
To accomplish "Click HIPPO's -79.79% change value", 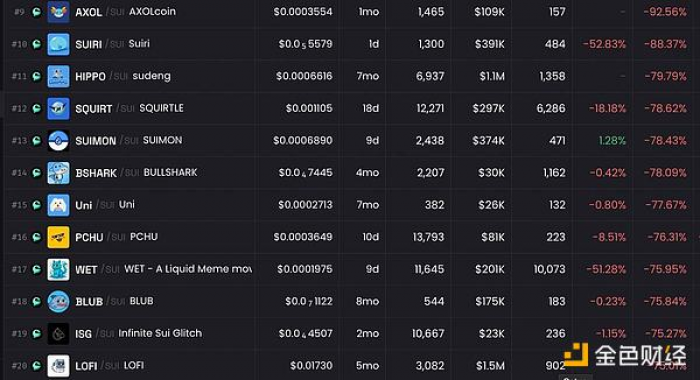I will click(x=665, y=76).
